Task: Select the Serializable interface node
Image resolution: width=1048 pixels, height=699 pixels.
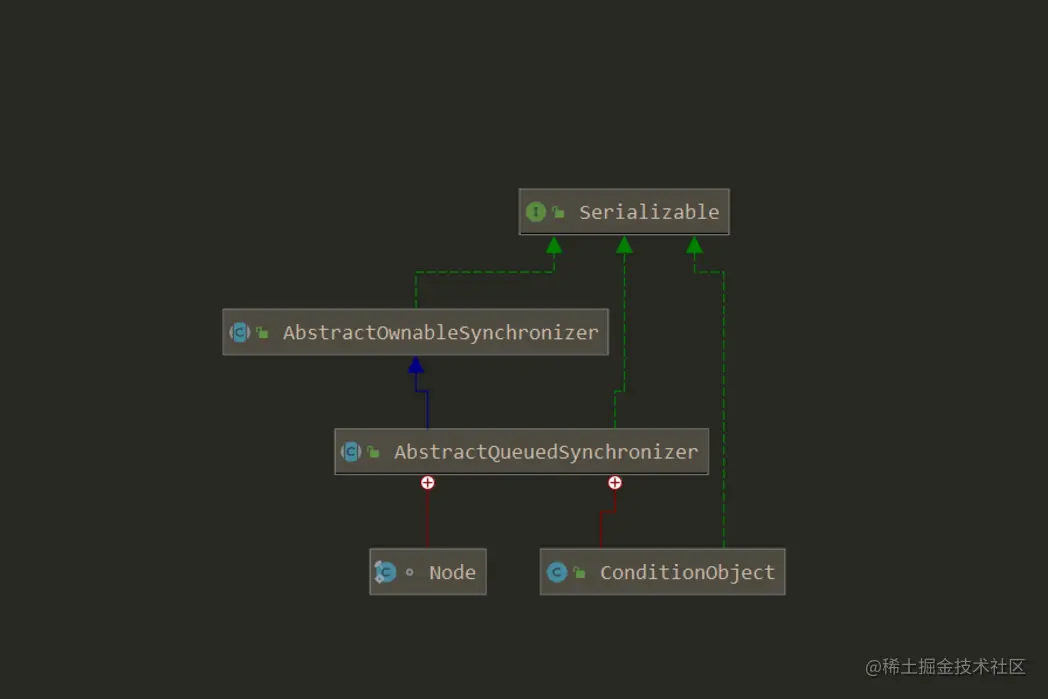Action: [x=624, y=212]
